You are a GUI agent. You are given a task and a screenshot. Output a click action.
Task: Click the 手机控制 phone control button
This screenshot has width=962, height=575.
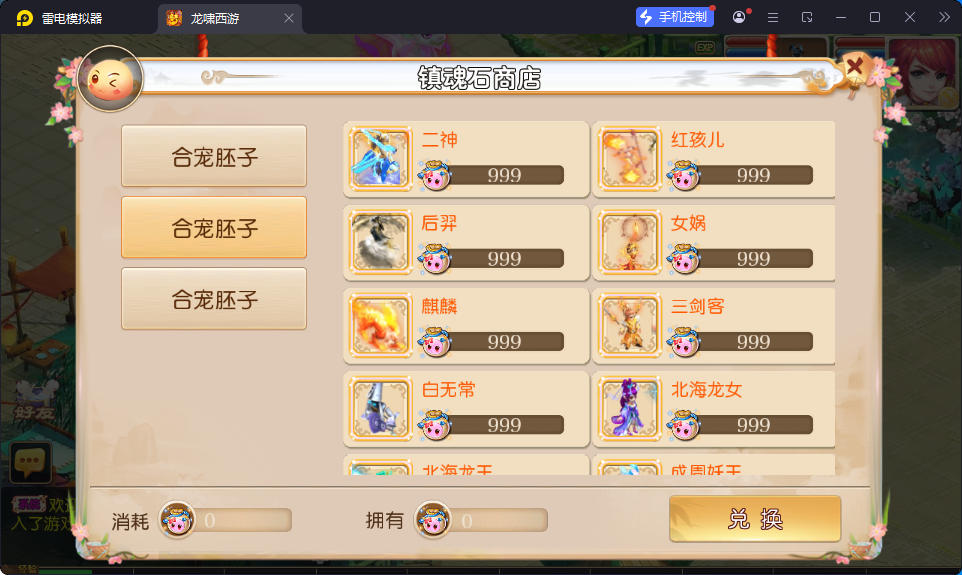point(674,17)
